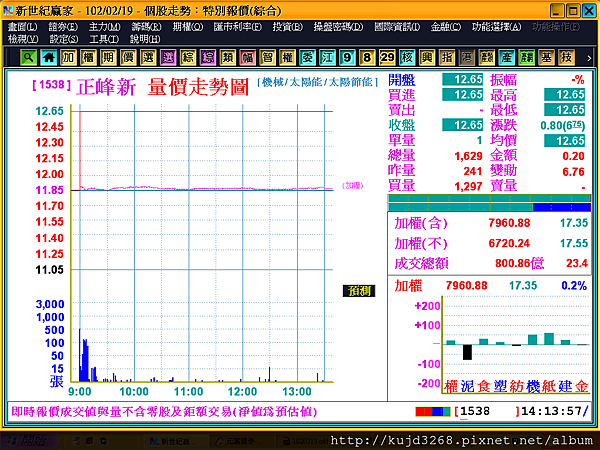This screenshot has width=600, height=450.
Task: Select the 金 finance sector label
Action: (x=582, y=386)
